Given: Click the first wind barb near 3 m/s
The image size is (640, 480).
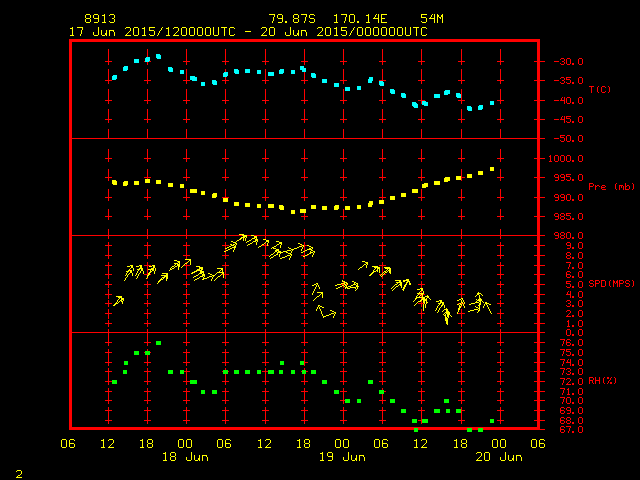Looking at the screenshot, I should pos(118,301).
